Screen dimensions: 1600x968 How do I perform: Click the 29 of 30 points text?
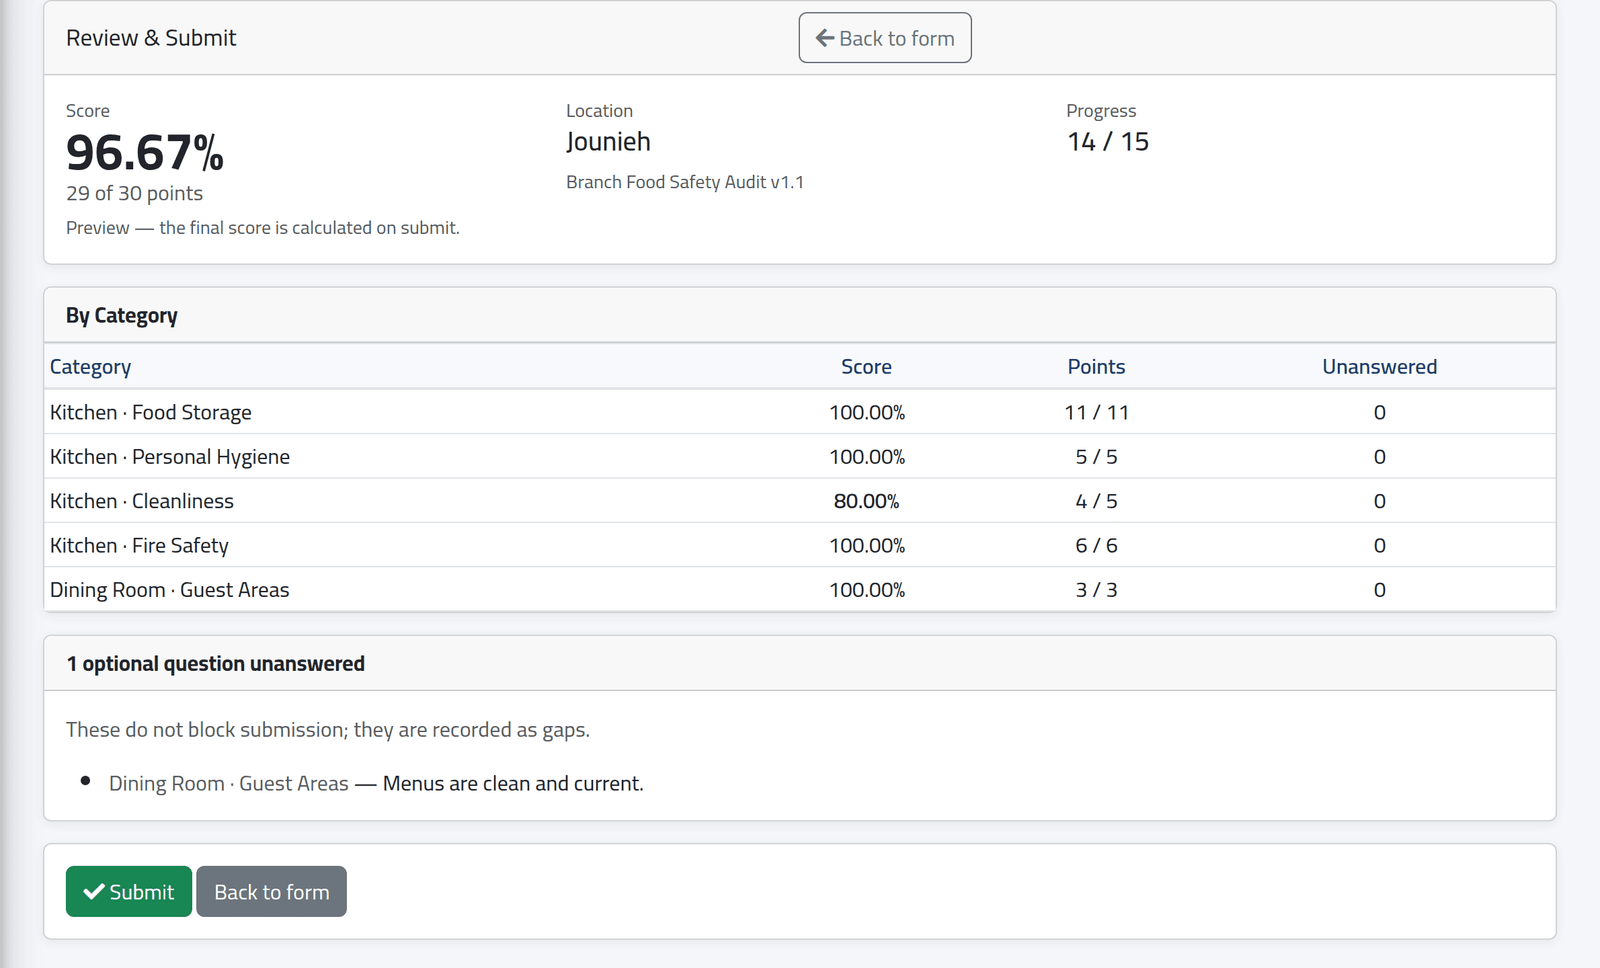click(134, 193)
